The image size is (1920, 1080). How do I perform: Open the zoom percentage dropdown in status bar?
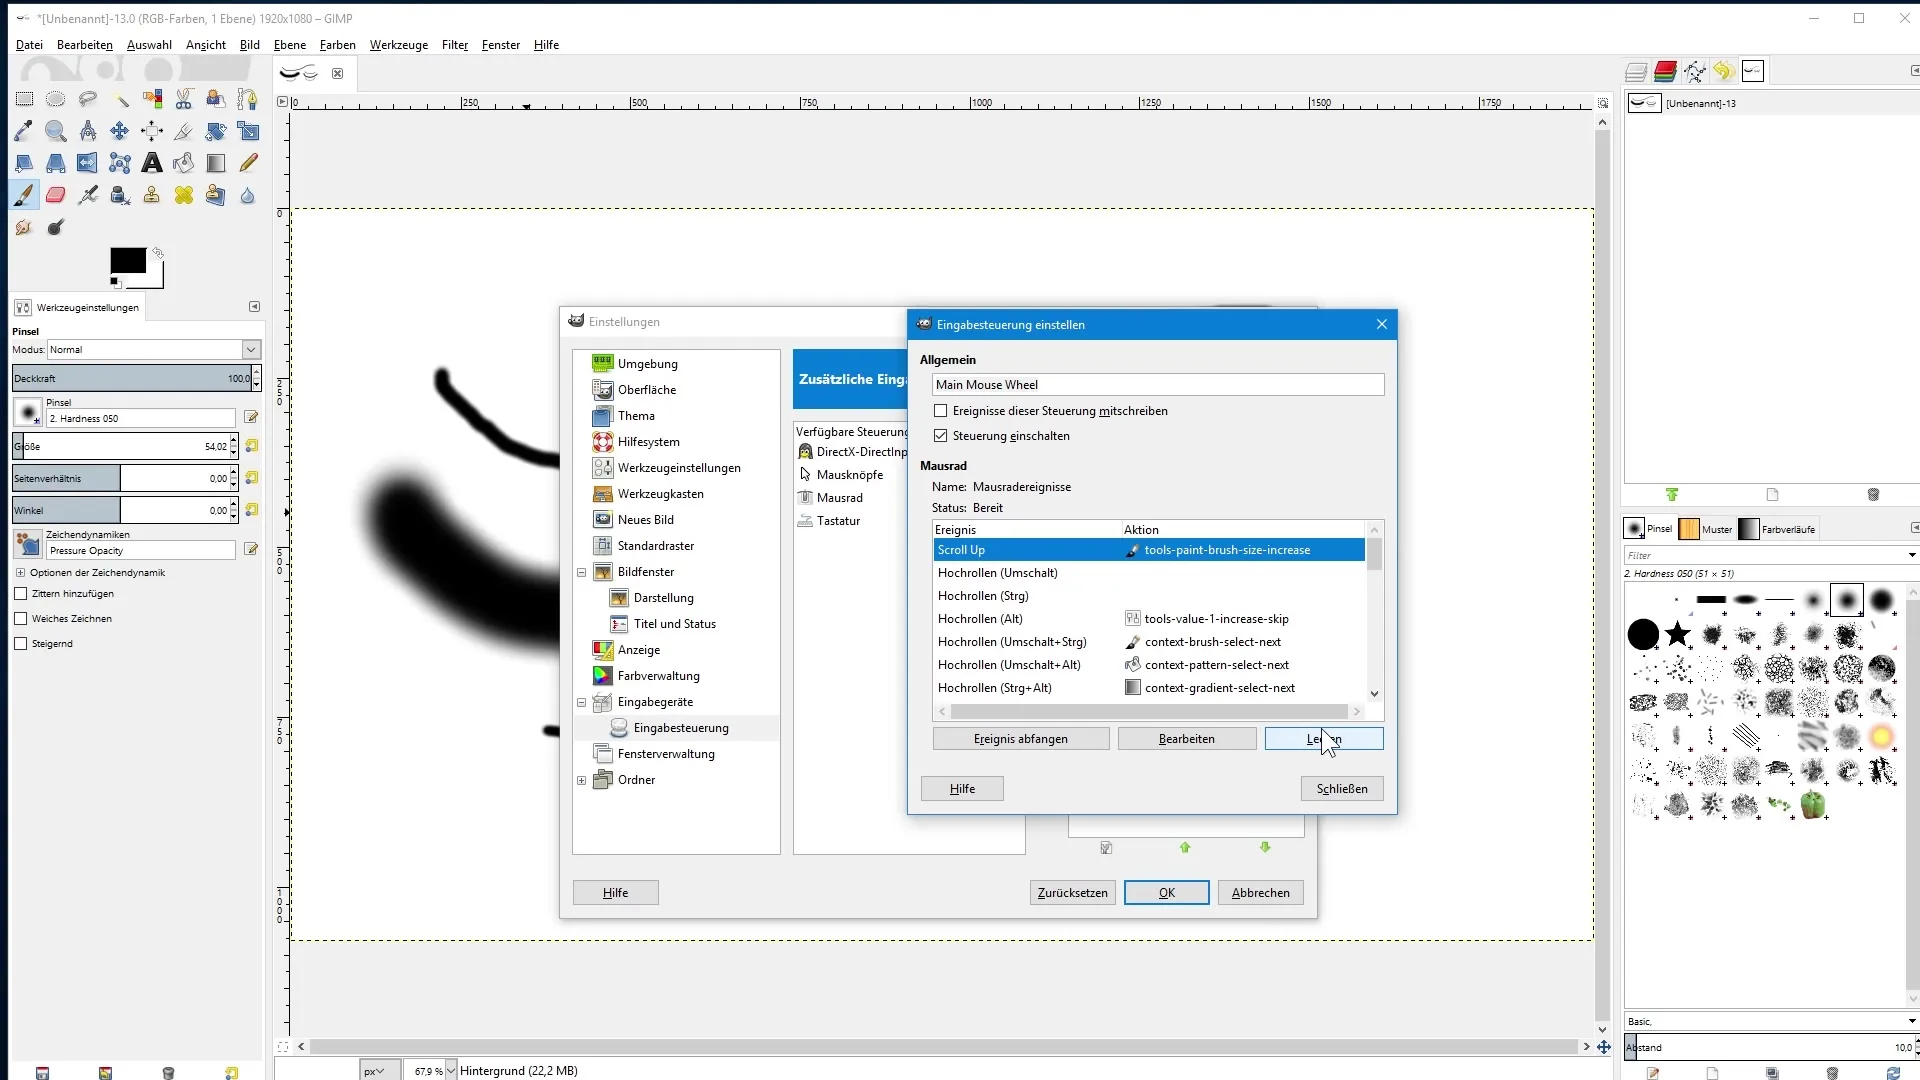click(x=450, y=1071)
